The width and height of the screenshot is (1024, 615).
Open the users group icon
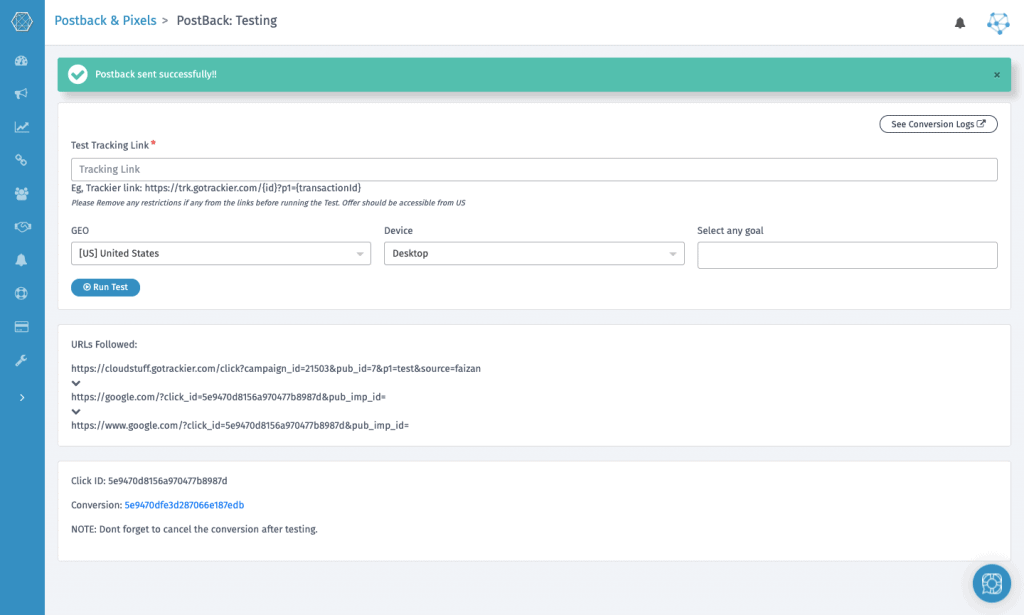[x=21, y=194]
